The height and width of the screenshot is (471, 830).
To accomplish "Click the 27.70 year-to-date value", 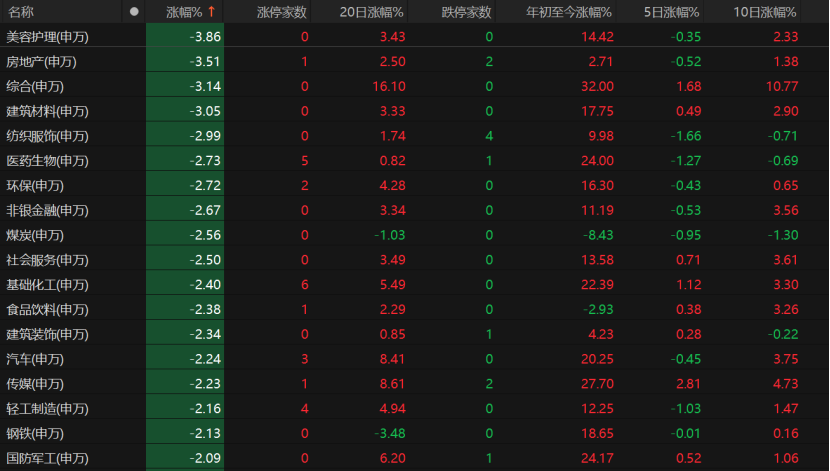I will click(597, 384).
